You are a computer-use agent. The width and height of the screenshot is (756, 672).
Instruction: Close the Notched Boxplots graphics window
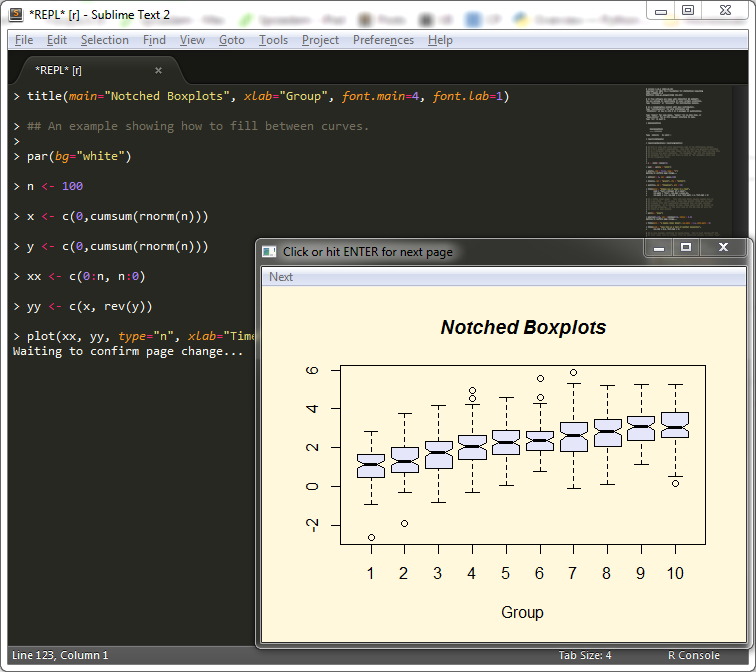point(723,247)
